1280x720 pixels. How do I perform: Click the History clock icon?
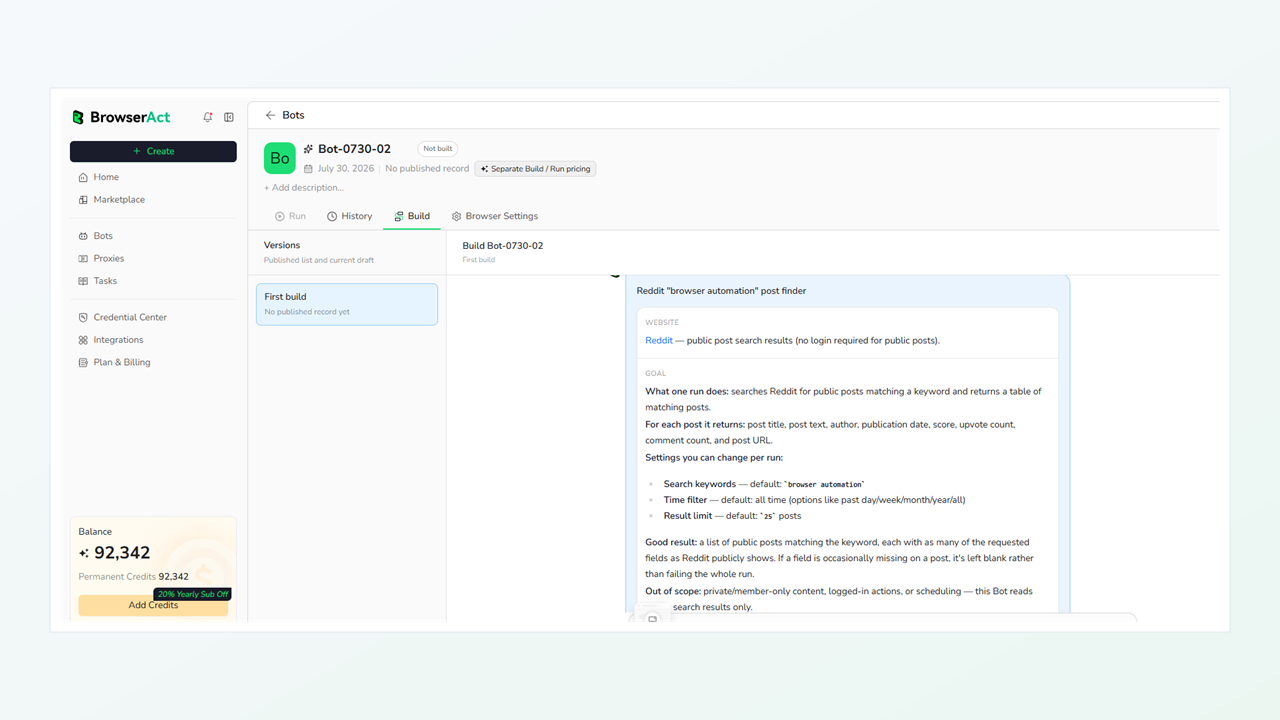point(332,216)
